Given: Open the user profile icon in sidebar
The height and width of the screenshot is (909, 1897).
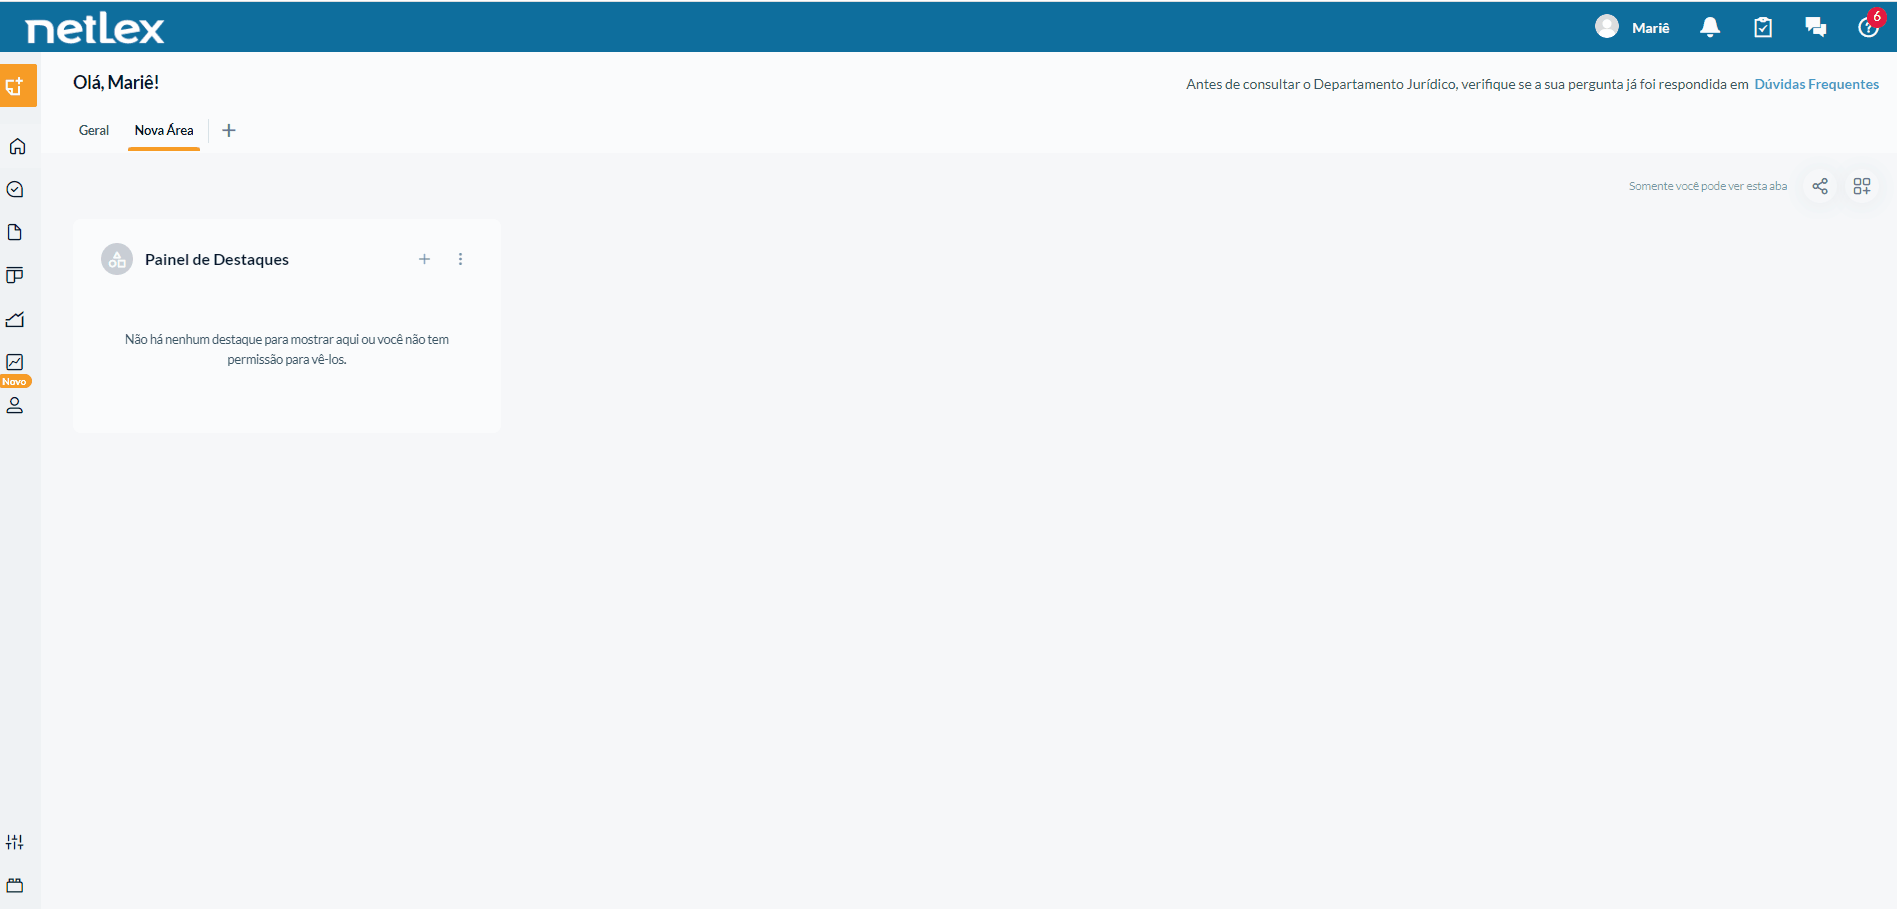Looking at the screenshot, I should click(15, 405).
